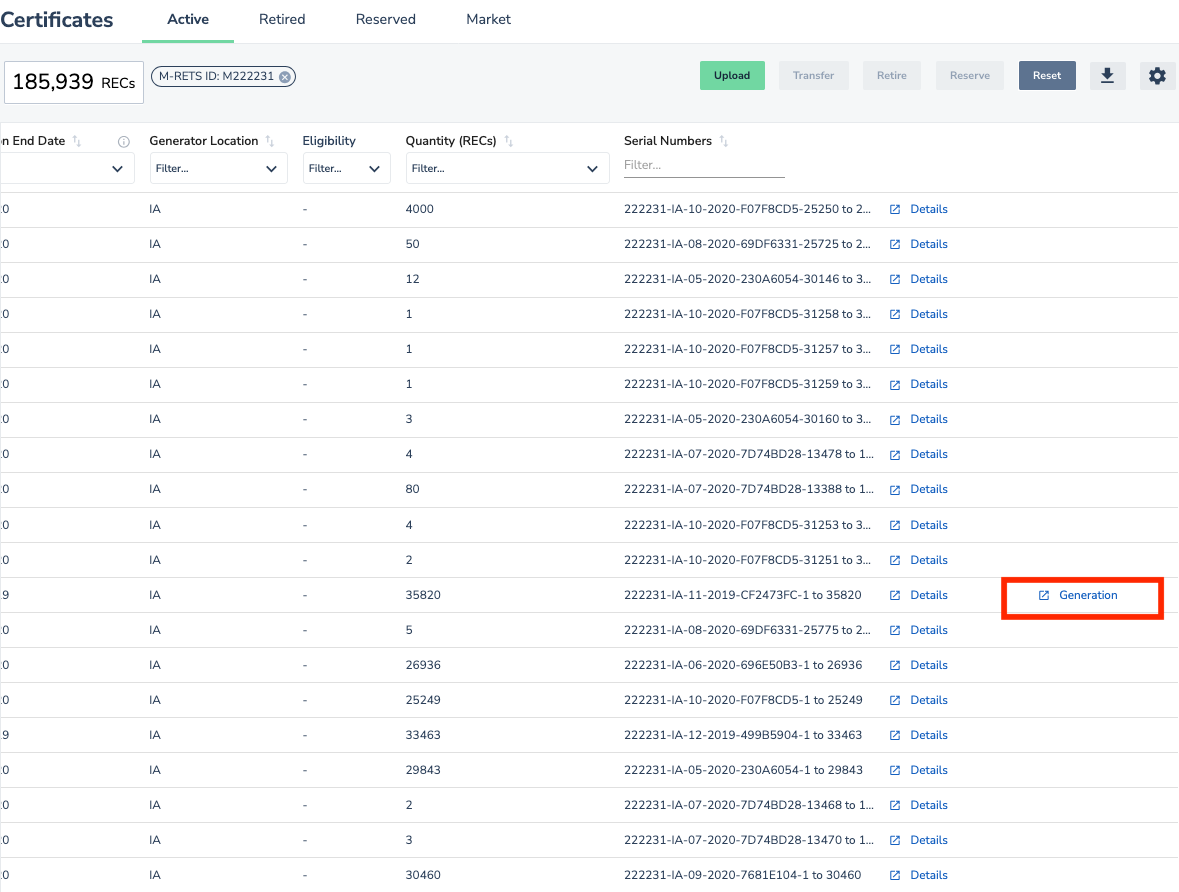The height and width of the screenshot is (892, 1179).
Task: Select the quantity value 25249
Action: 423,700
